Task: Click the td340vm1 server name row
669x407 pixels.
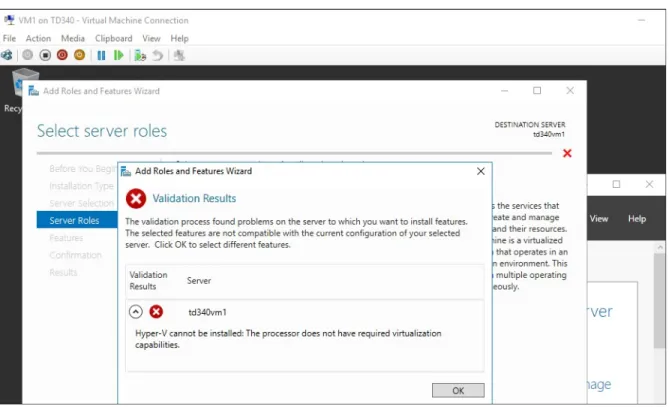Action: [207, 312]
